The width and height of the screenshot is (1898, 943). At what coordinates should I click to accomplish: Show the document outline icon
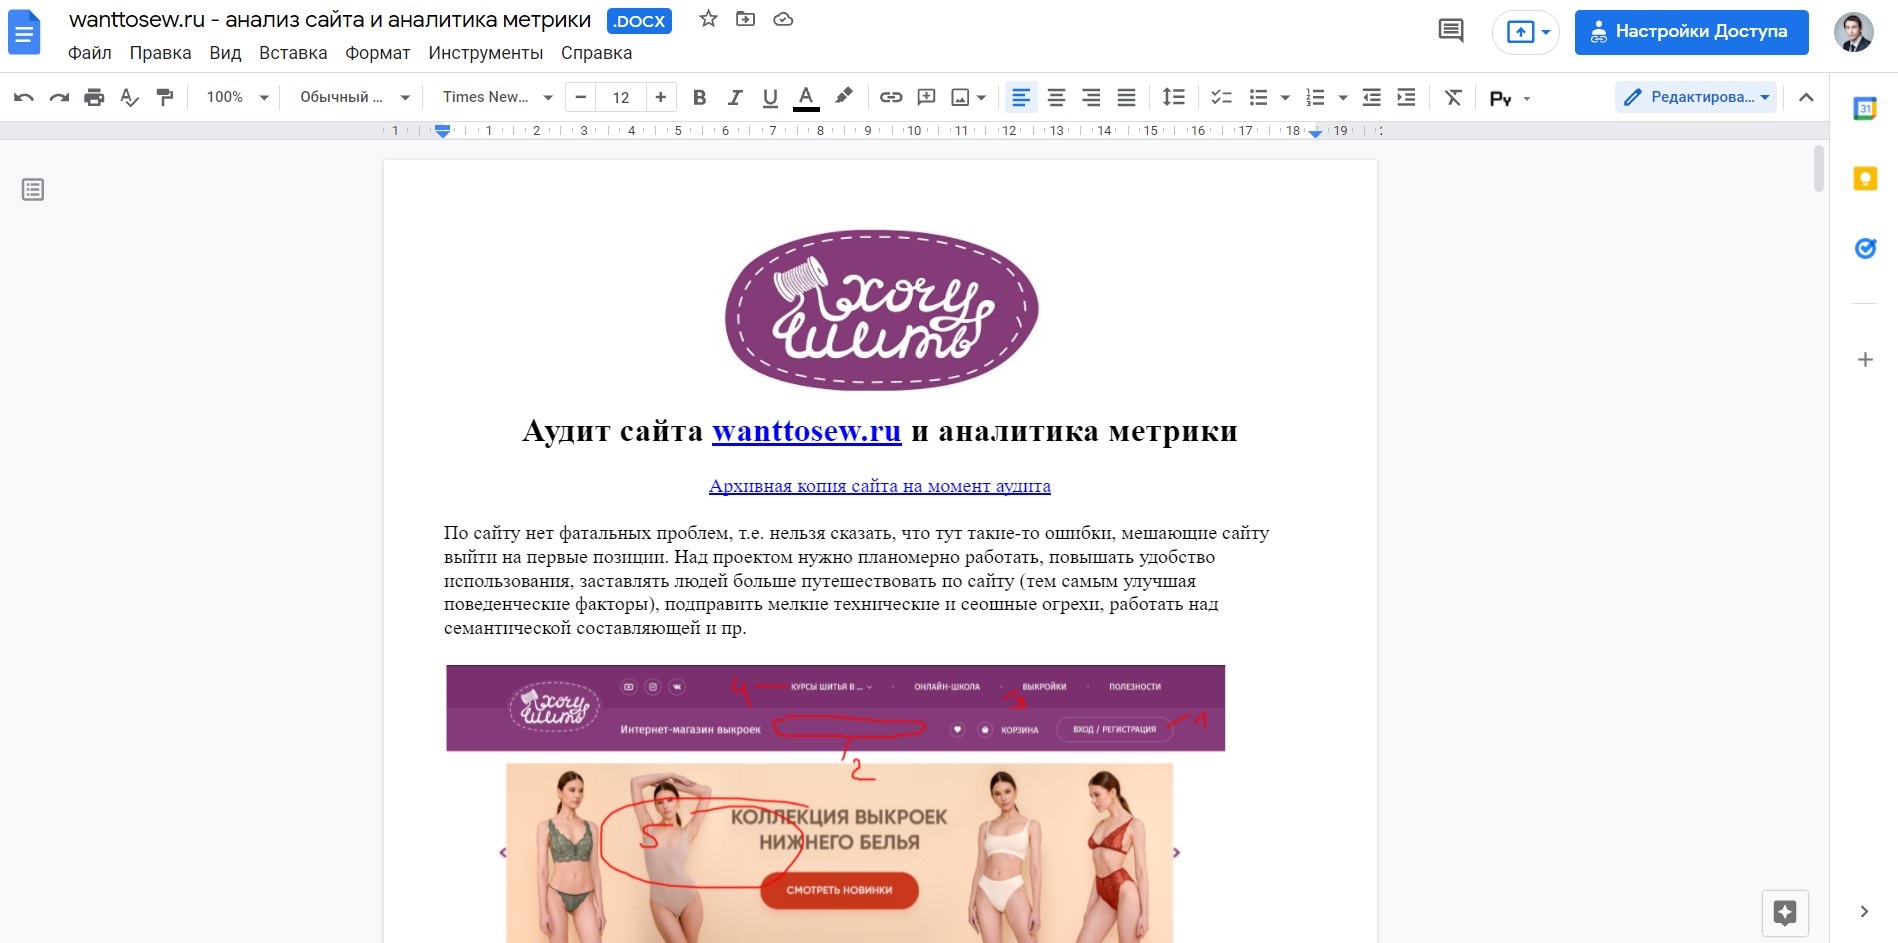tap(33, 189)
